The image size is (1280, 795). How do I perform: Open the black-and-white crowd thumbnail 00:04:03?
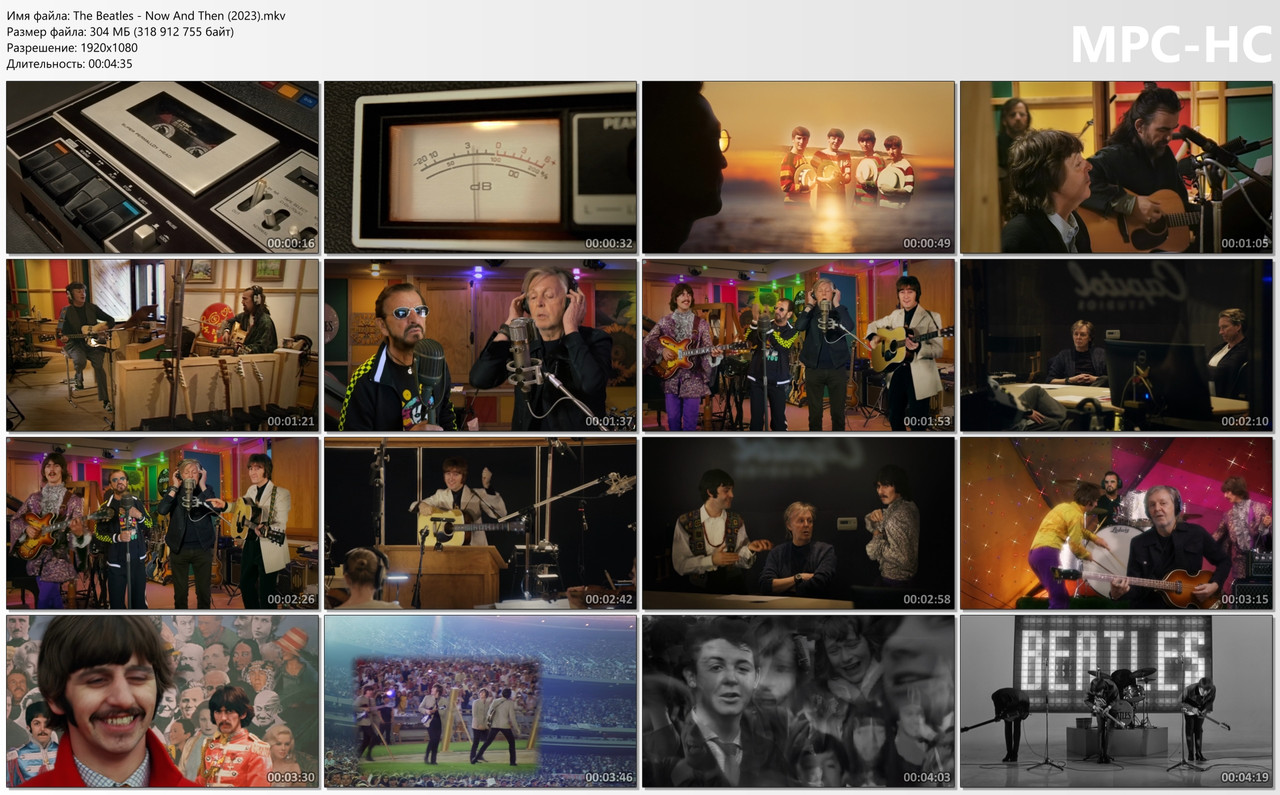pos(798,701)
